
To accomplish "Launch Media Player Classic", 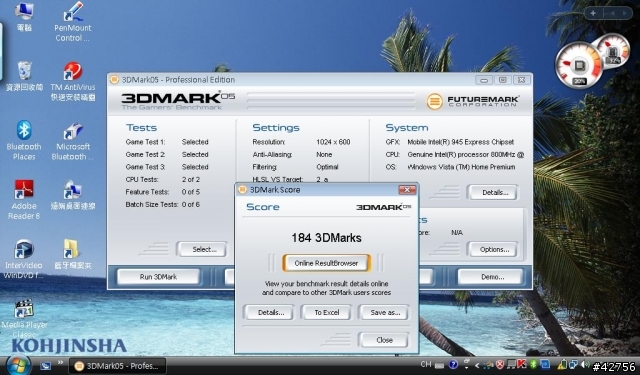I will pyautogui.click(x=24, y=319).
